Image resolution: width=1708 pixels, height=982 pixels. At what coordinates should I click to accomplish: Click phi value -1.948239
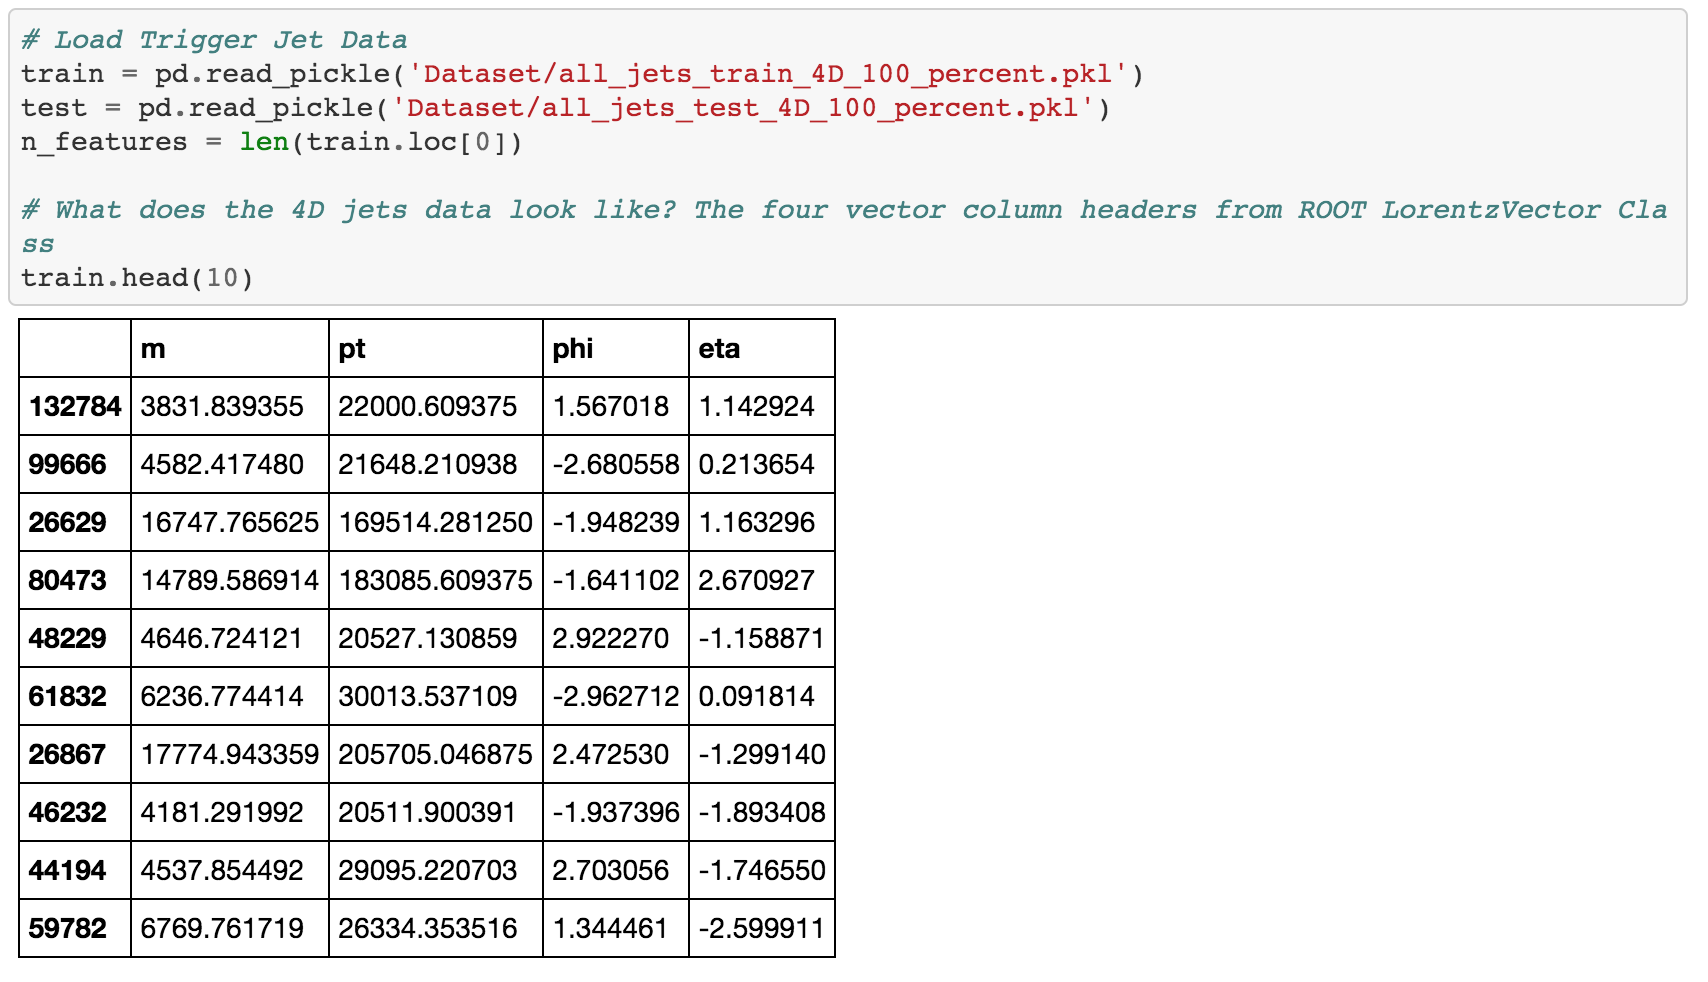click(616, 522)
